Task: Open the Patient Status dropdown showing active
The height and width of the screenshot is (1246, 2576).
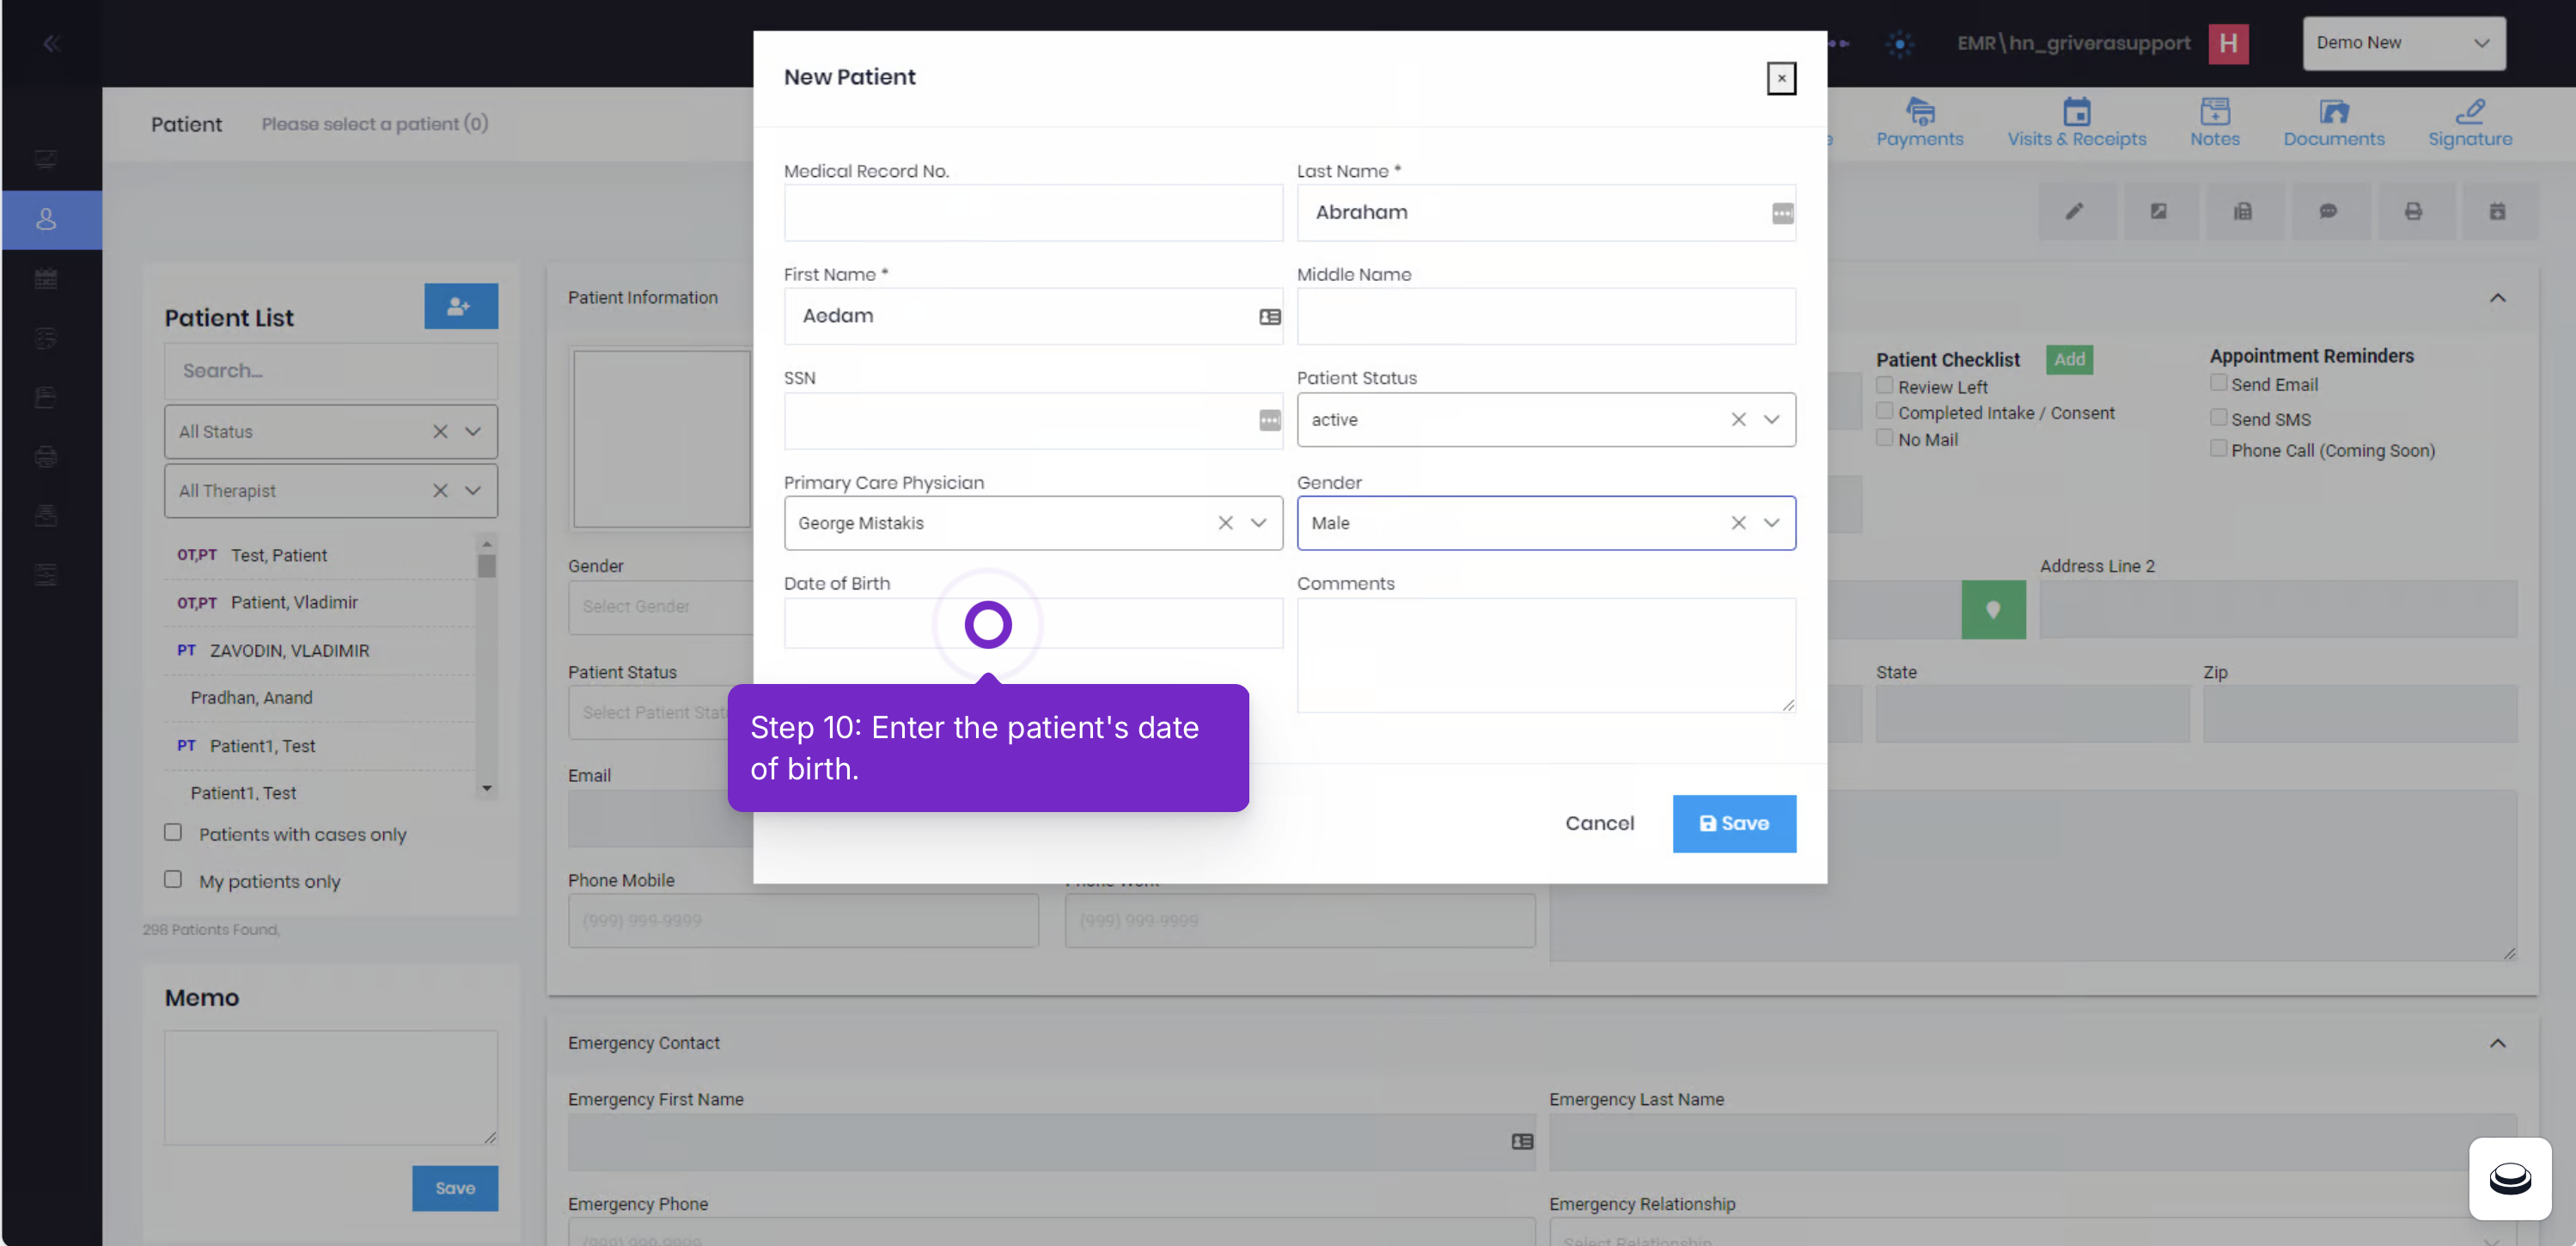Action: [1546, 419]
